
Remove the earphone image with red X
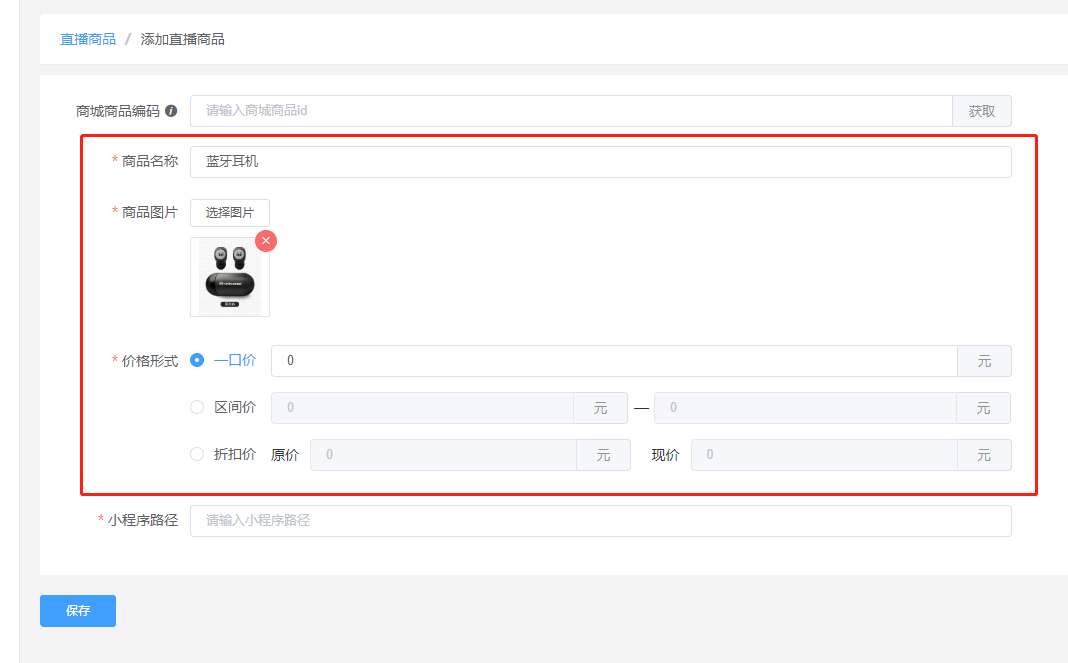click(266, 241)
